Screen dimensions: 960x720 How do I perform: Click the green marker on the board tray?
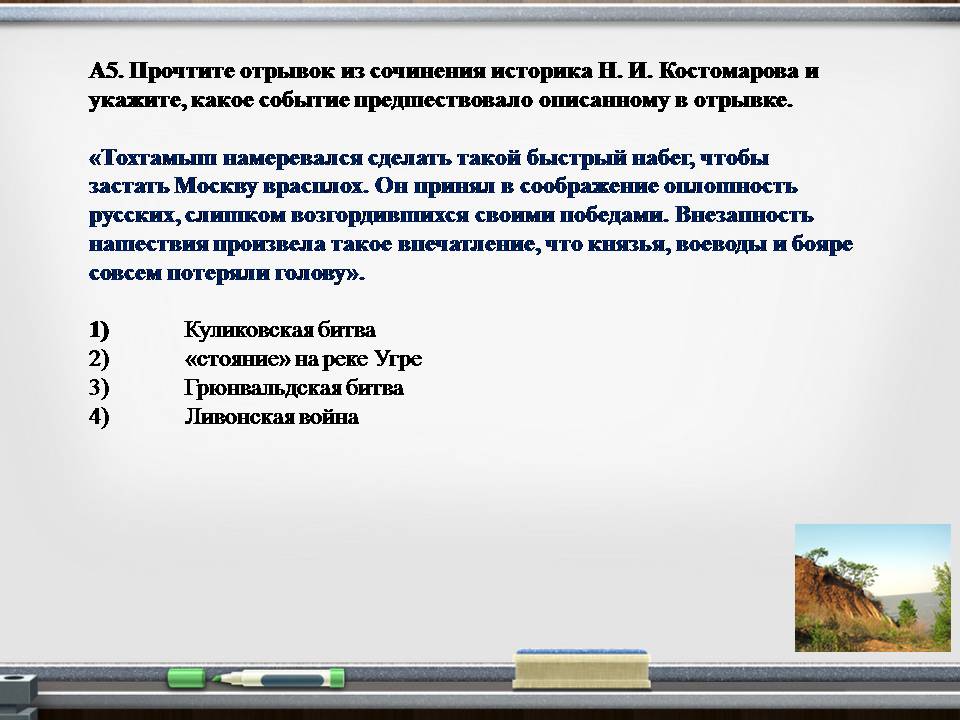pos(278,678)
